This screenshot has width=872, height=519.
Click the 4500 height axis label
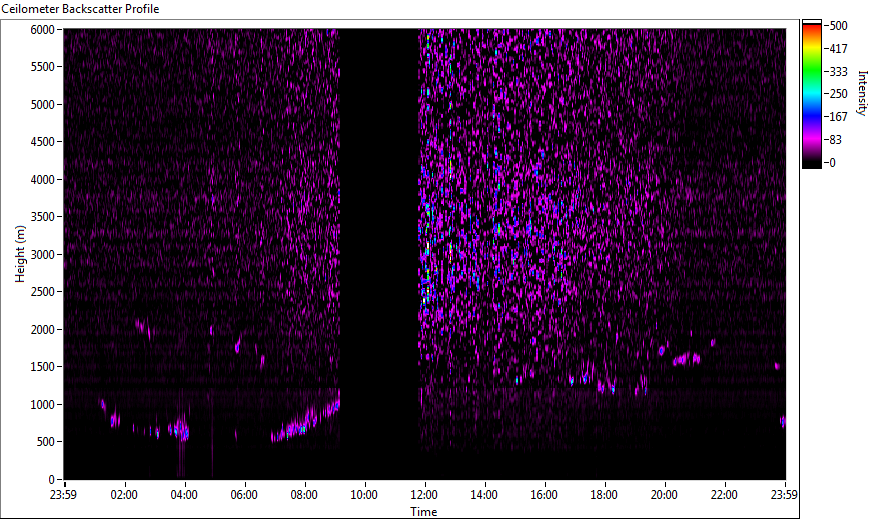(43, 142)
